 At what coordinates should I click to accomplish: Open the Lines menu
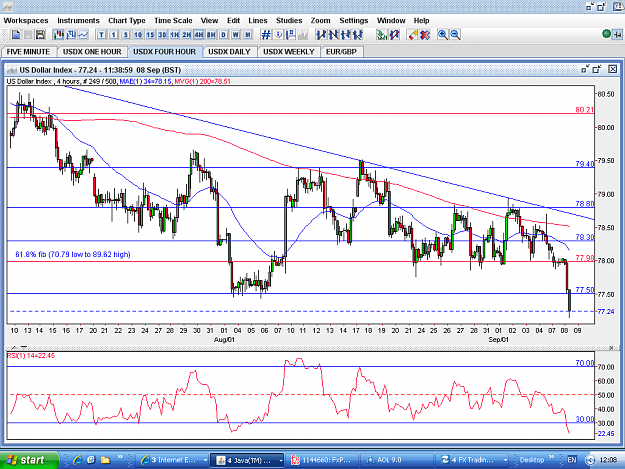[x=258, y=21]
